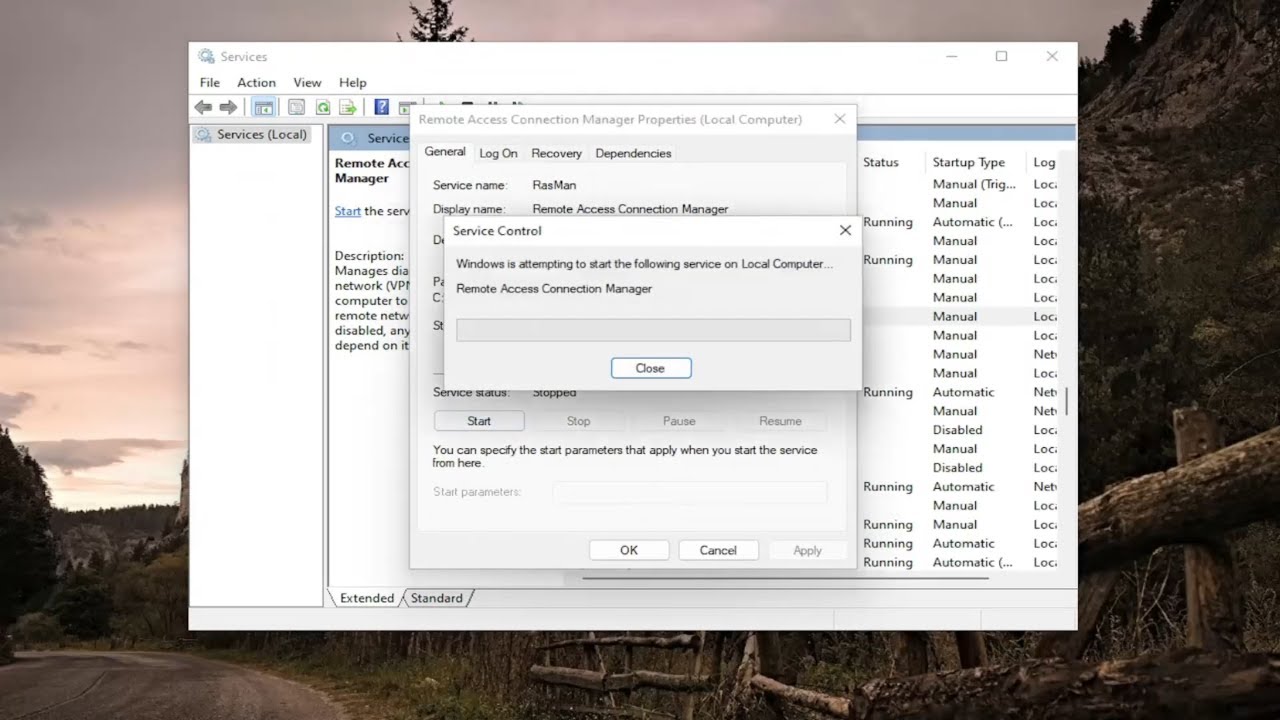Click the Forward arrow in Services toolbar
The height and width of the screenshot is (720, 1280).
pos(228,107)
